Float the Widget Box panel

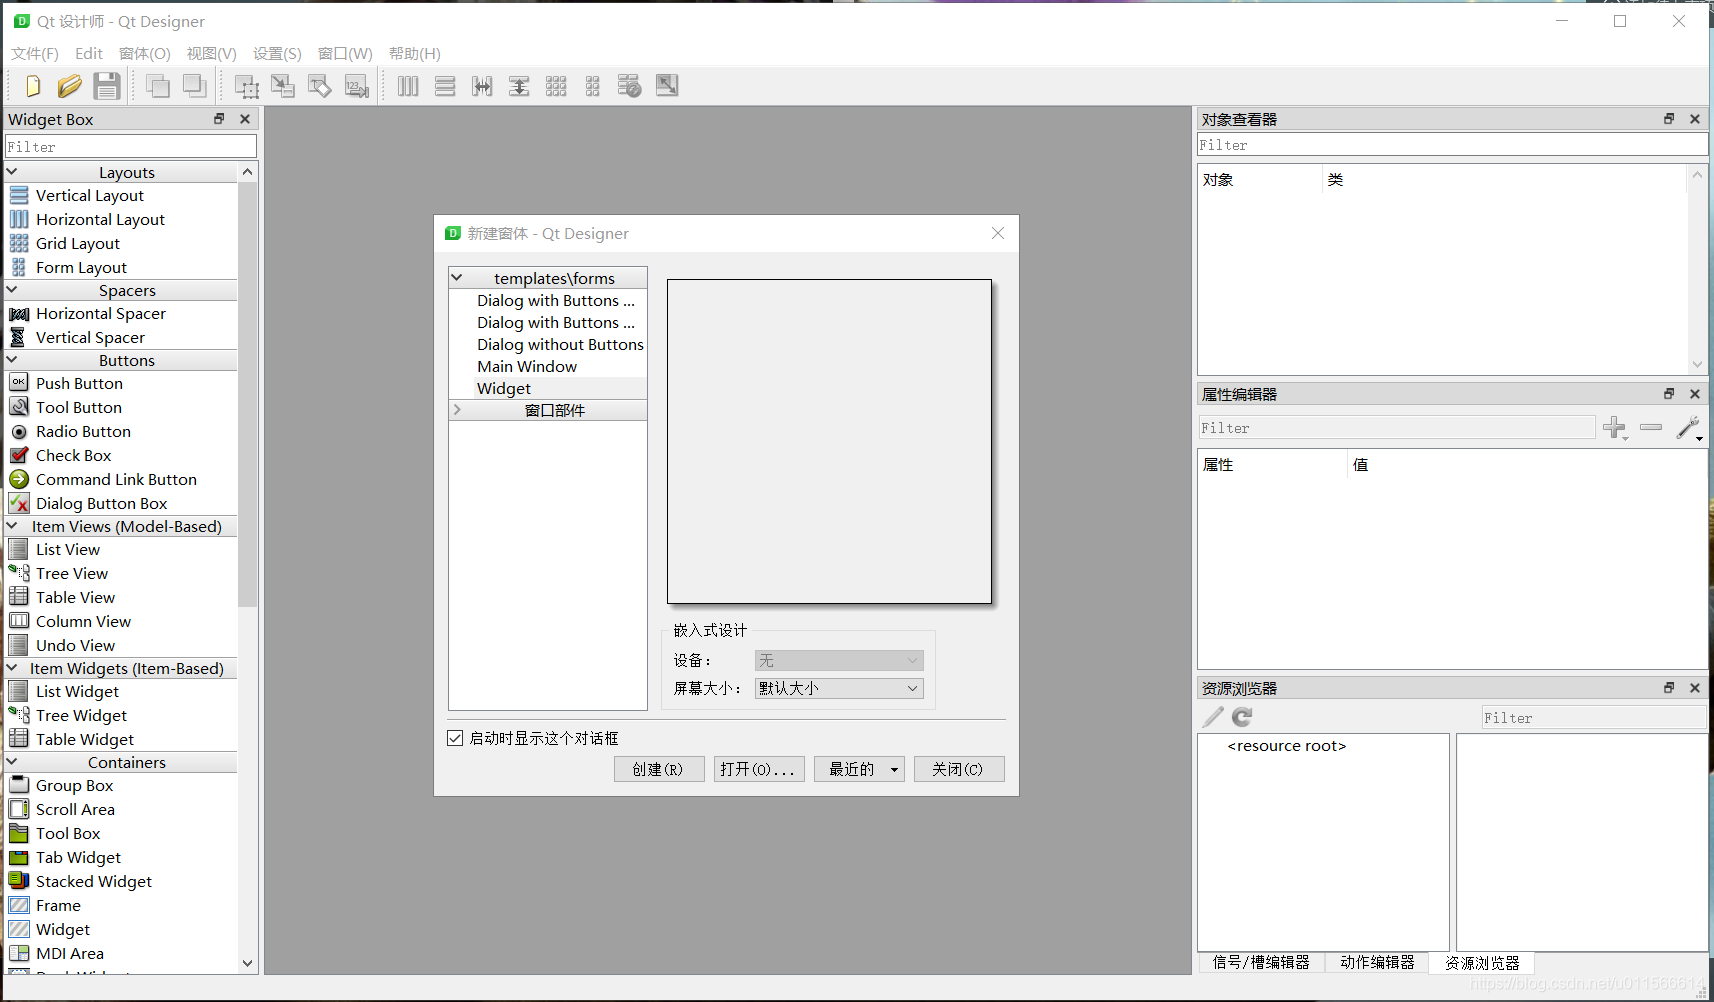point(219,119)
